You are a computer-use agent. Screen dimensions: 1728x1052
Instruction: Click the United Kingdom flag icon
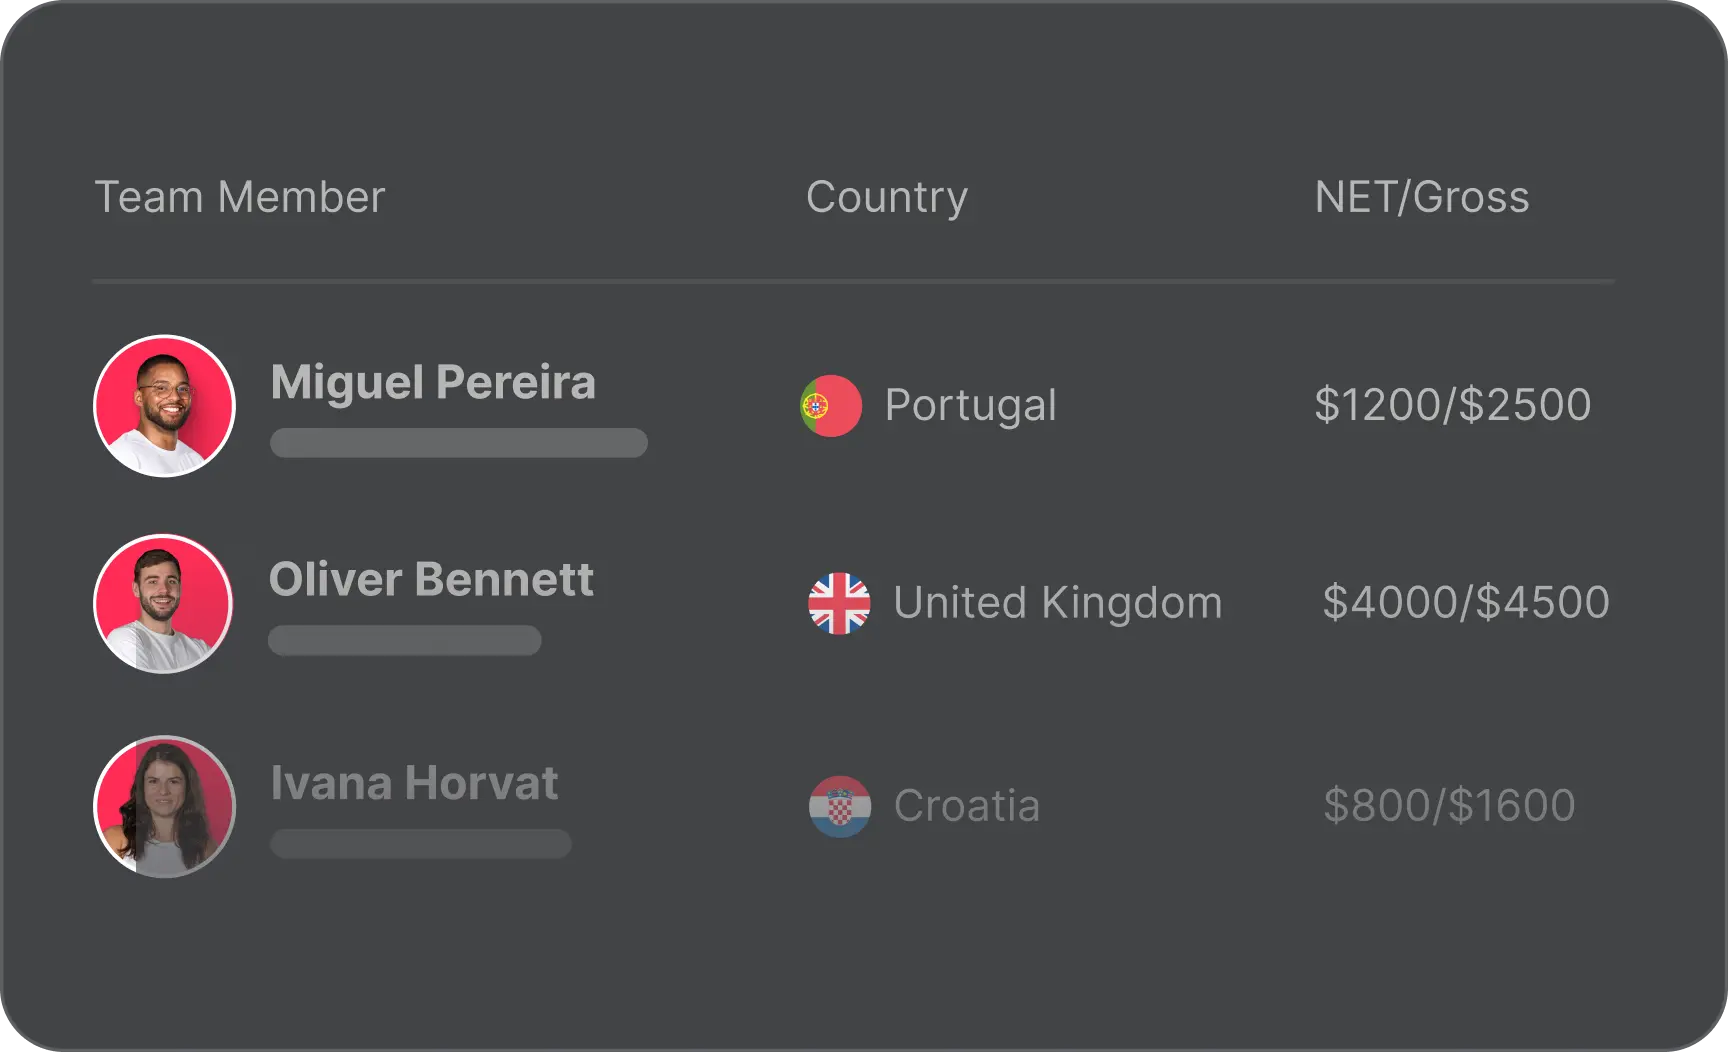click(x=839, y=603)
